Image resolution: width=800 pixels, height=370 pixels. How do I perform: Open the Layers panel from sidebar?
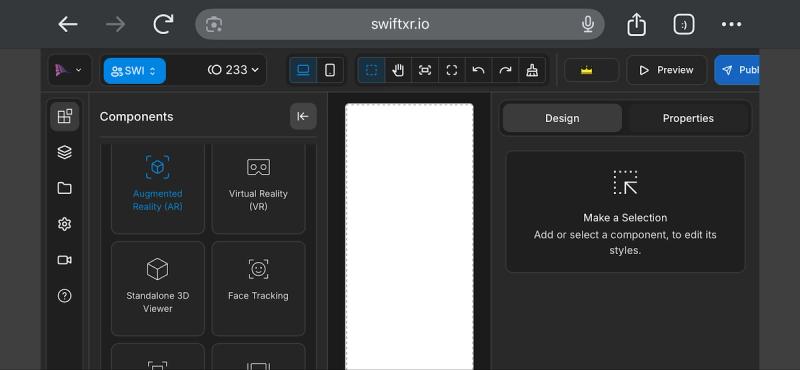(64, 152)
